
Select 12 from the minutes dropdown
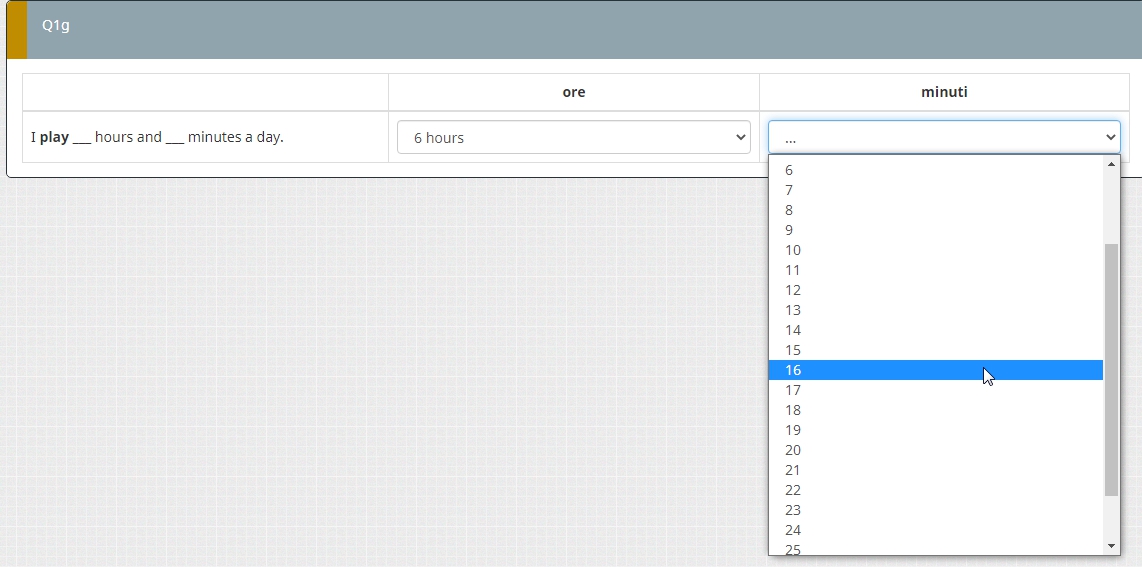(x=935, y=290)
